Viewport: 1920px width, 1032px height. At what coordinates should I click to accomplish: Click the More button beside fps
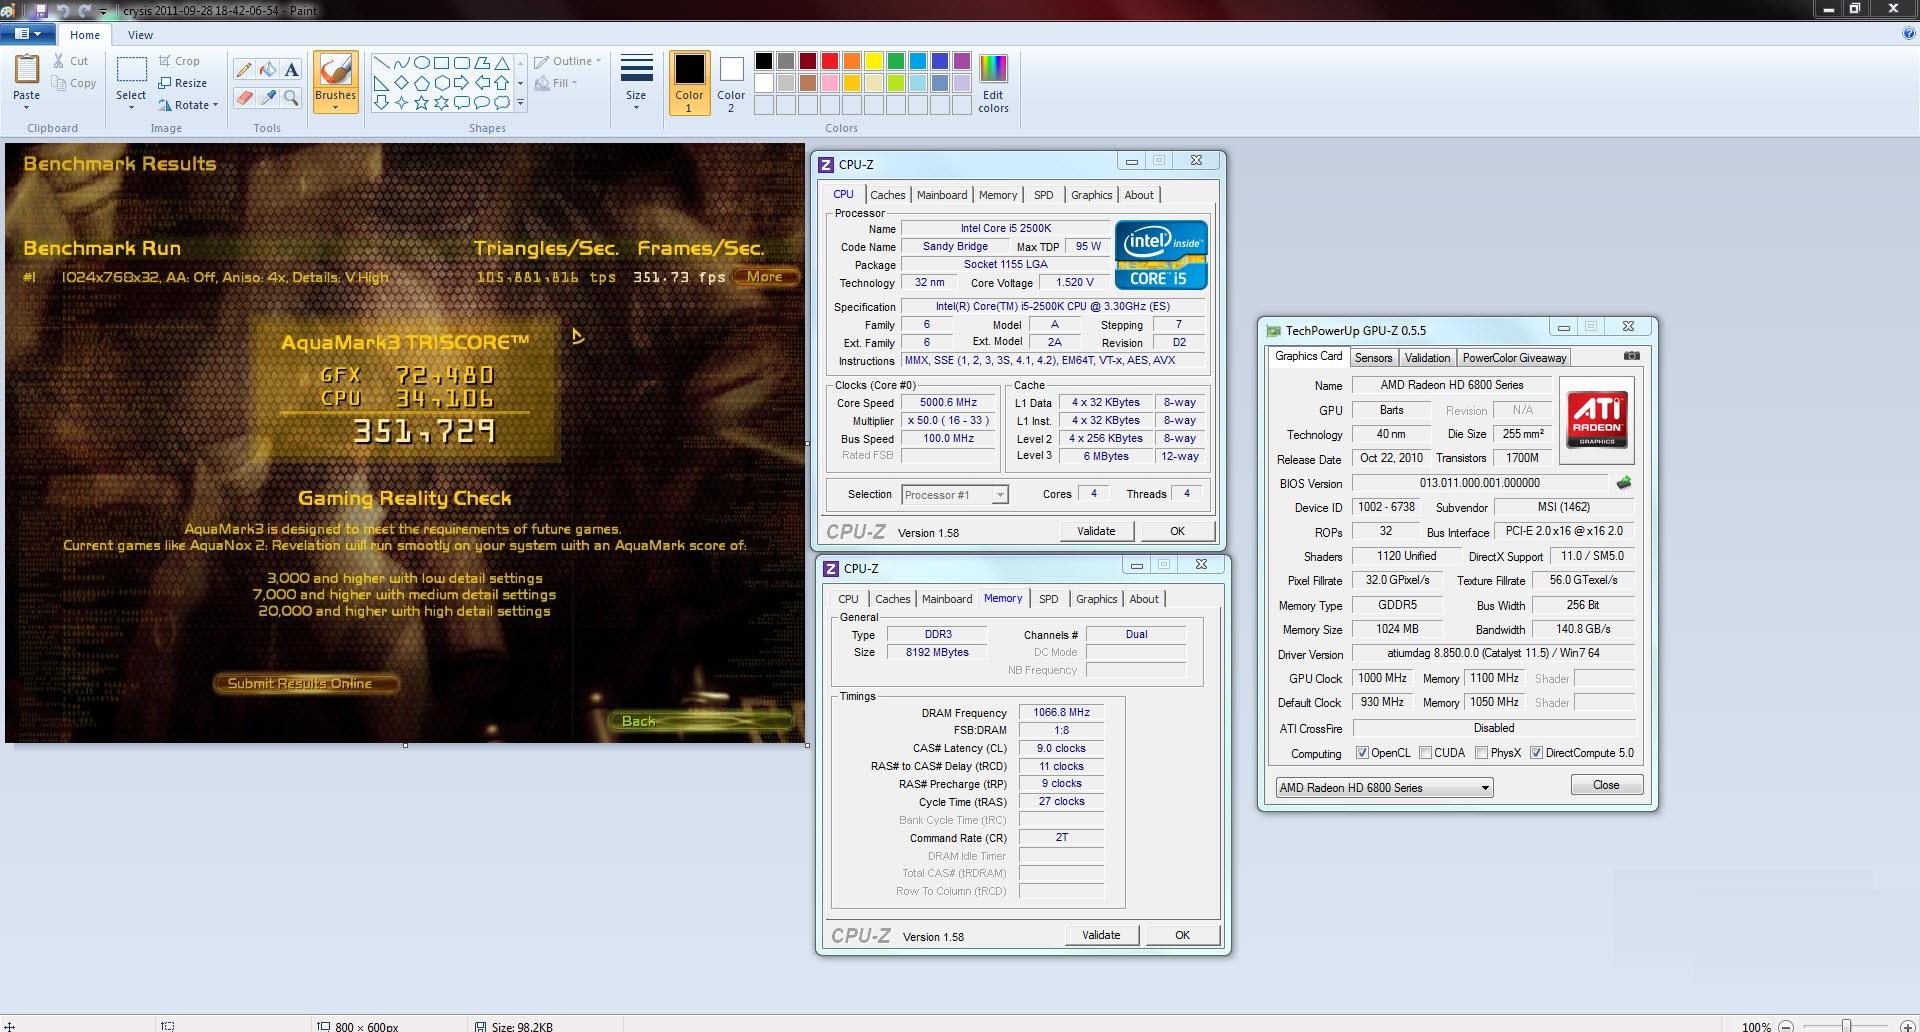(x=766, y=277)
